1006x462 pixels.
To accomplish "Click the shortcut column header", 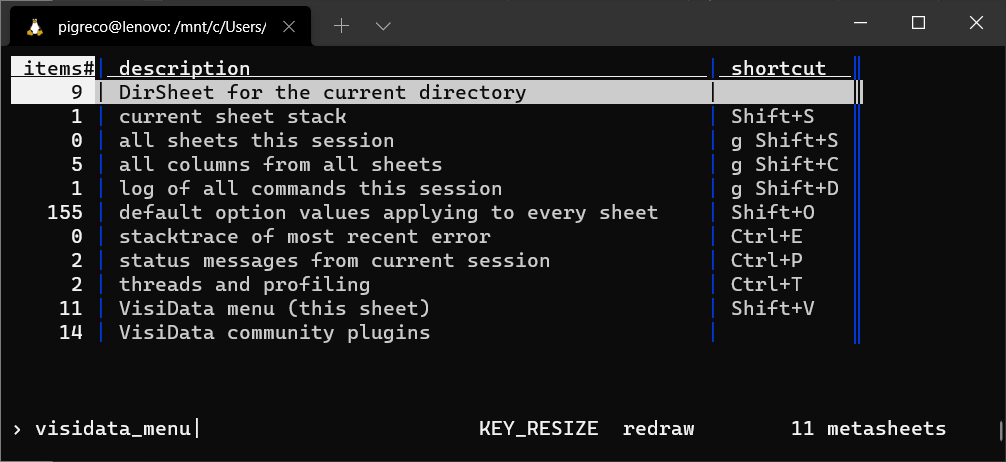I will [779, 69].
